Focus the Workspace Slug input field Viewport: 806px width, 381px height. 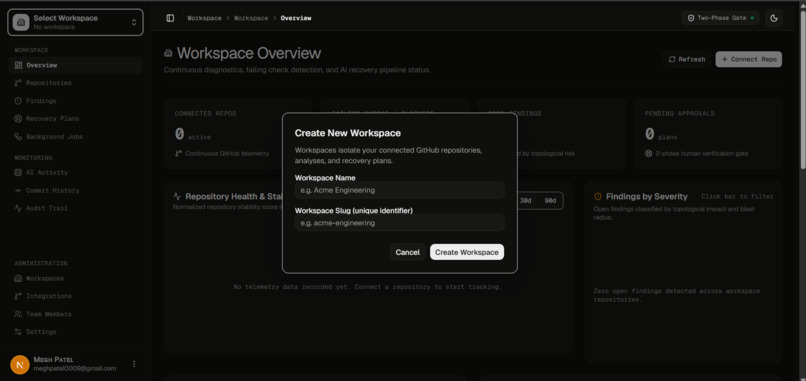coord(400,223)
